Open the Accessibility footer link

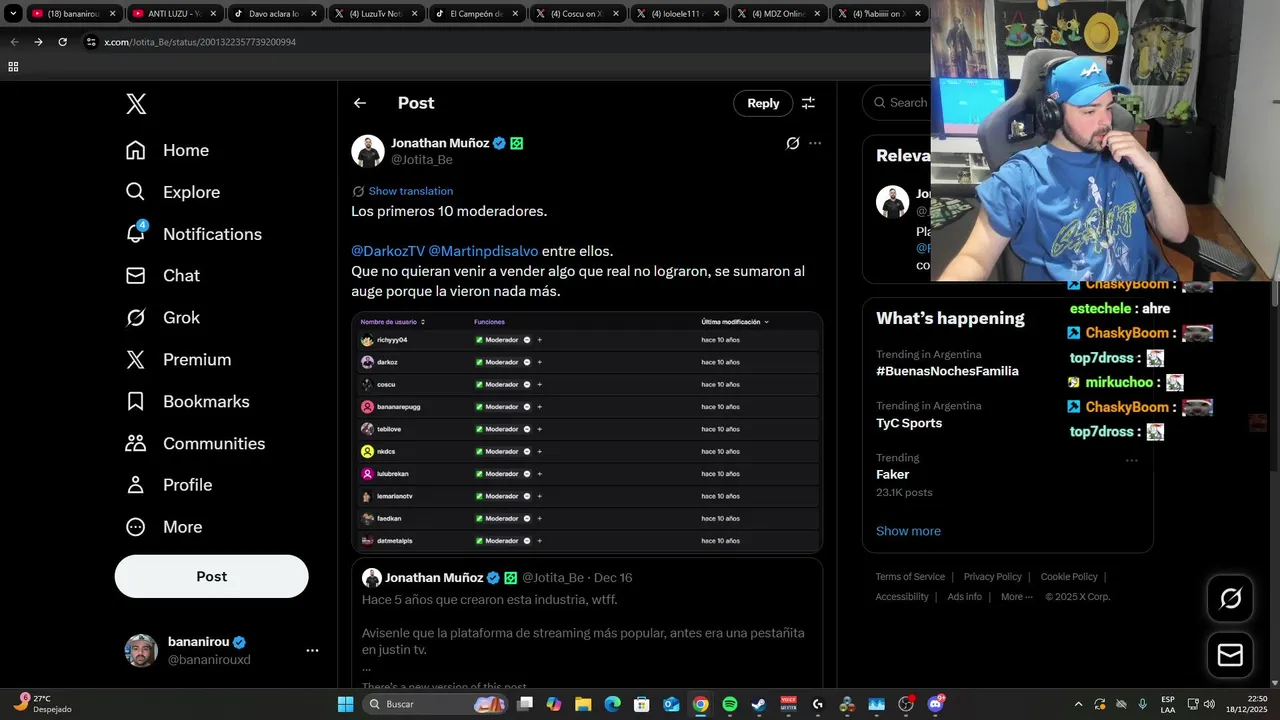(902, 597)
